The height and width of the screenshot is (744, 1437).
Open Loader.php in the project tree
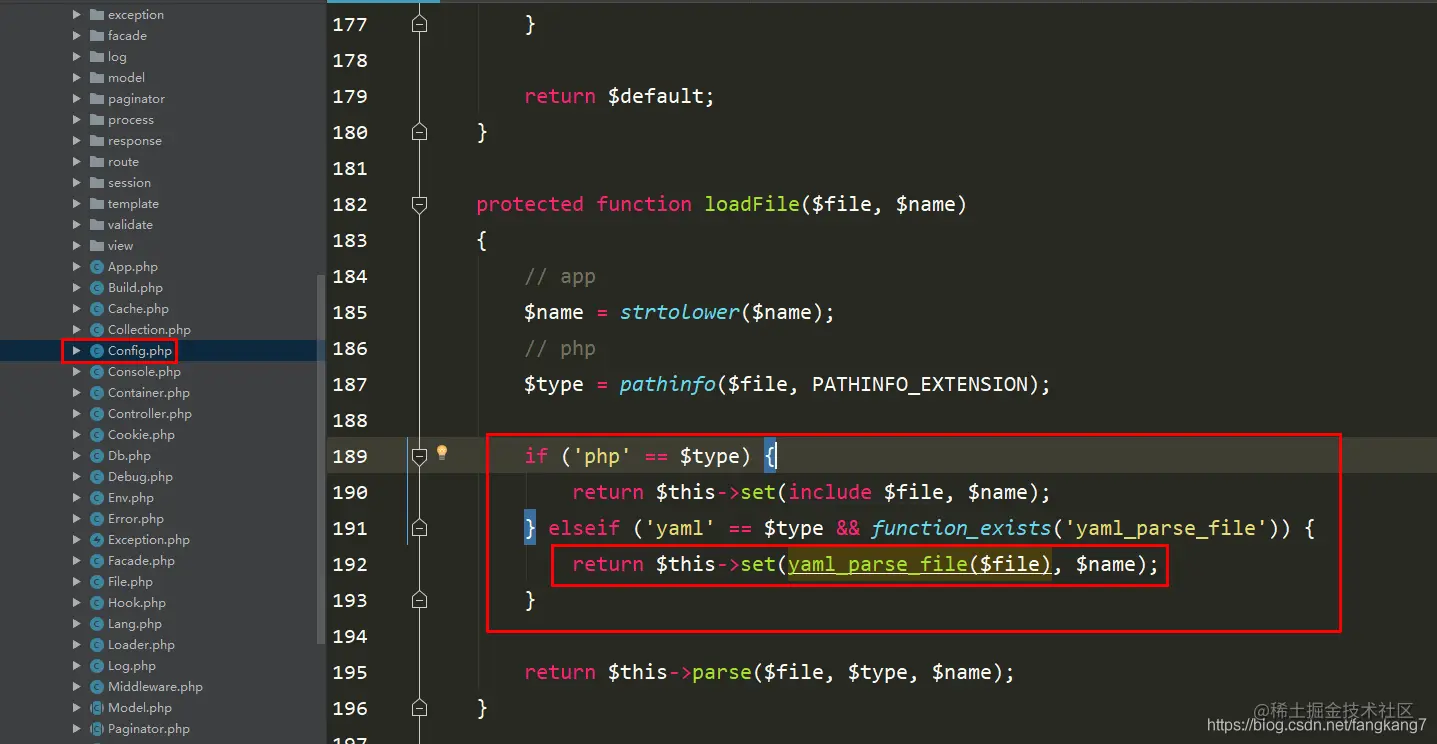coord(141,645)
